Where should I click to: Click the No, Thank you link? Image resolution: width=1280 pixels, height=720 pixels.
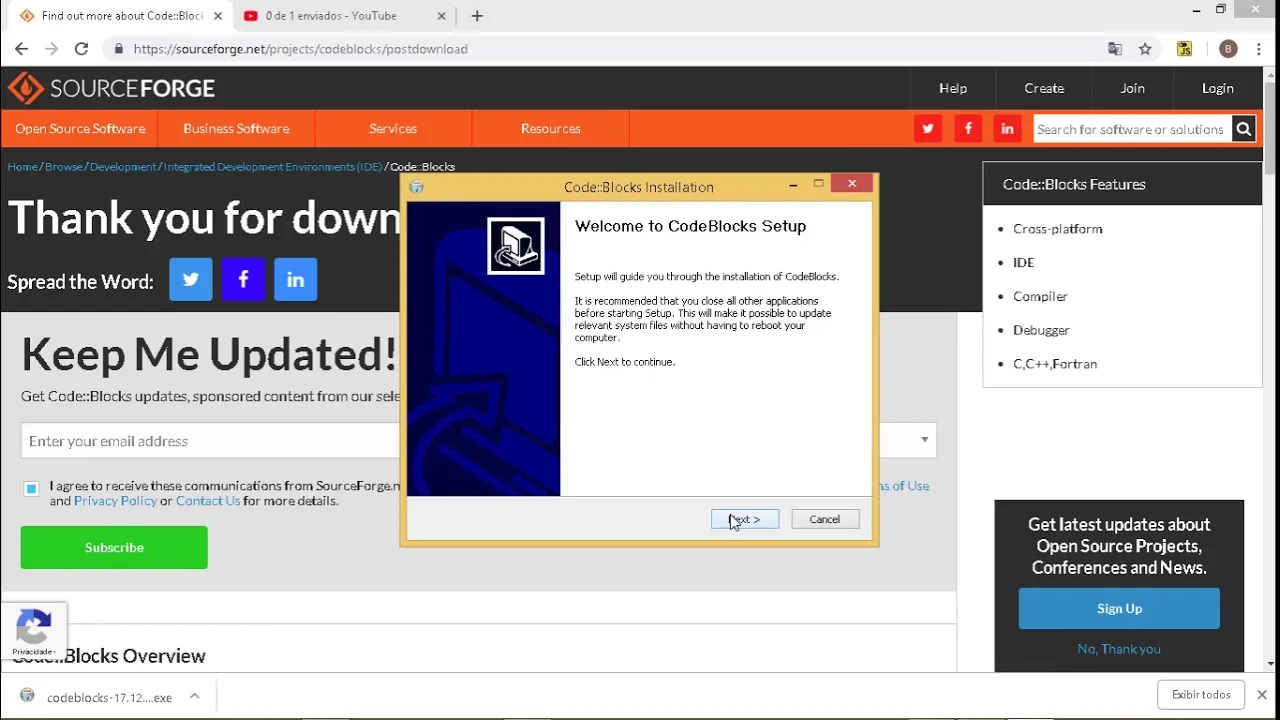(x=1119, y=649)
